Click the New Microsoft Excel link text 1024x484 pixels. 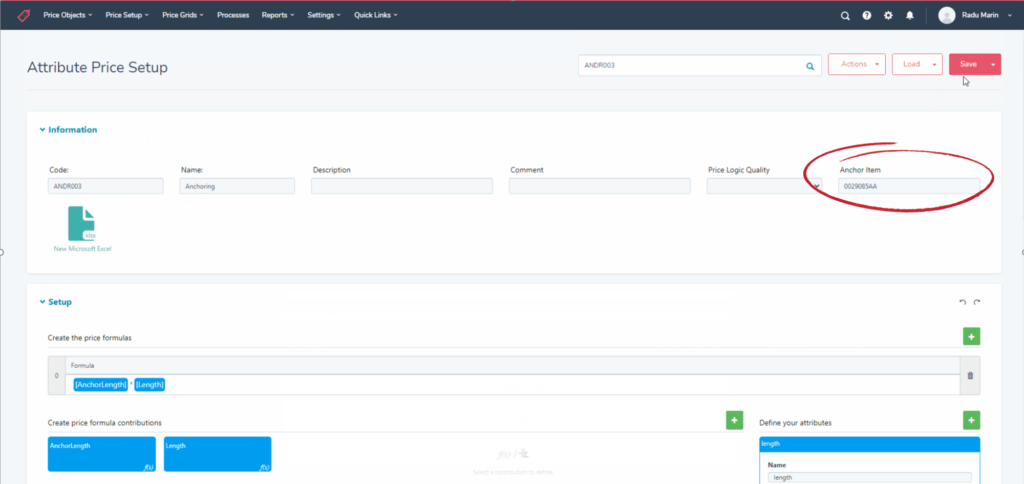coord(82,249)
